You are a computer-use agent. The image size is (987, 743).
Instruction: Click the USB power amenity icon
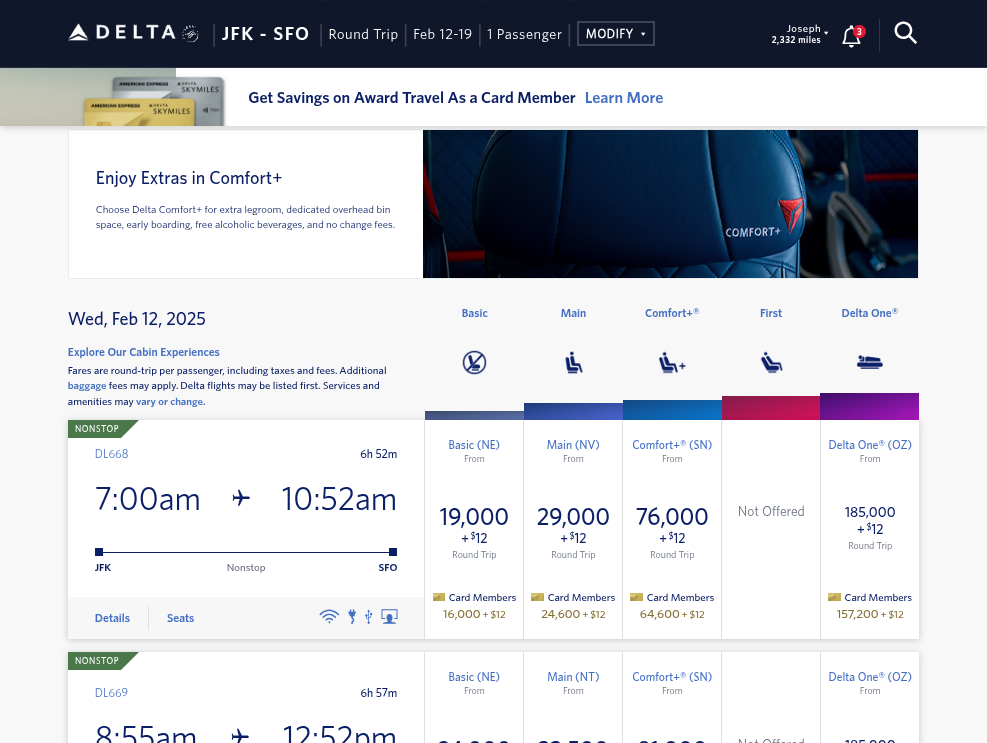tap(369, 616)
